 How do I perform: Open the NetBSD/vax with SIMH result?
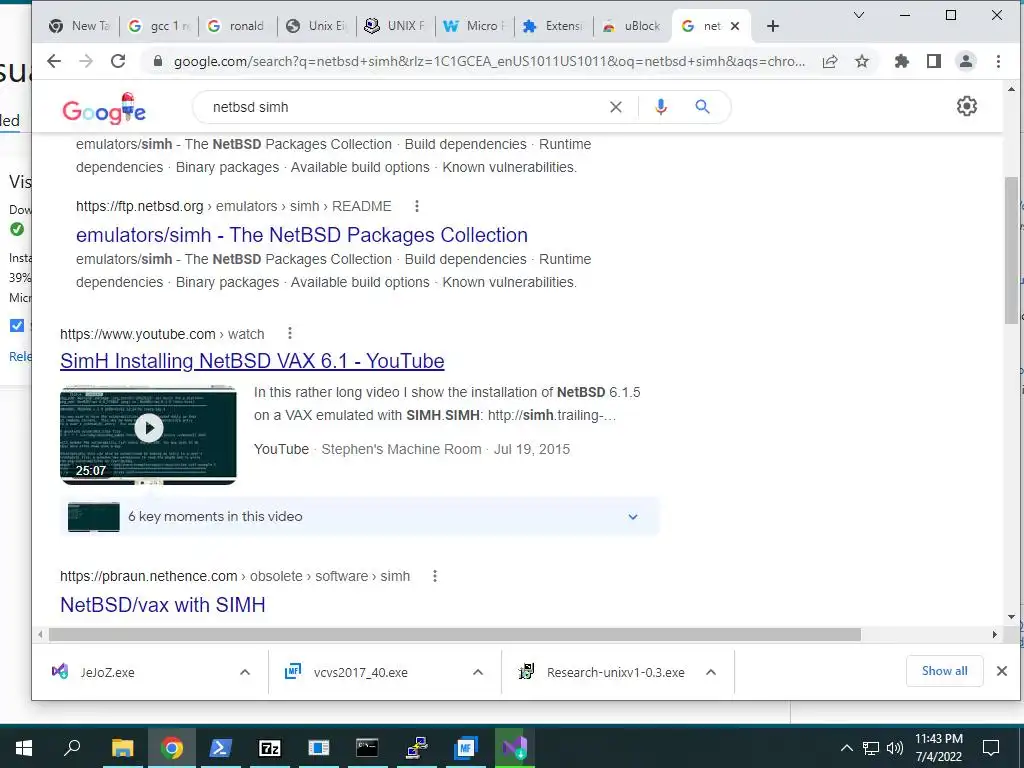163,605
